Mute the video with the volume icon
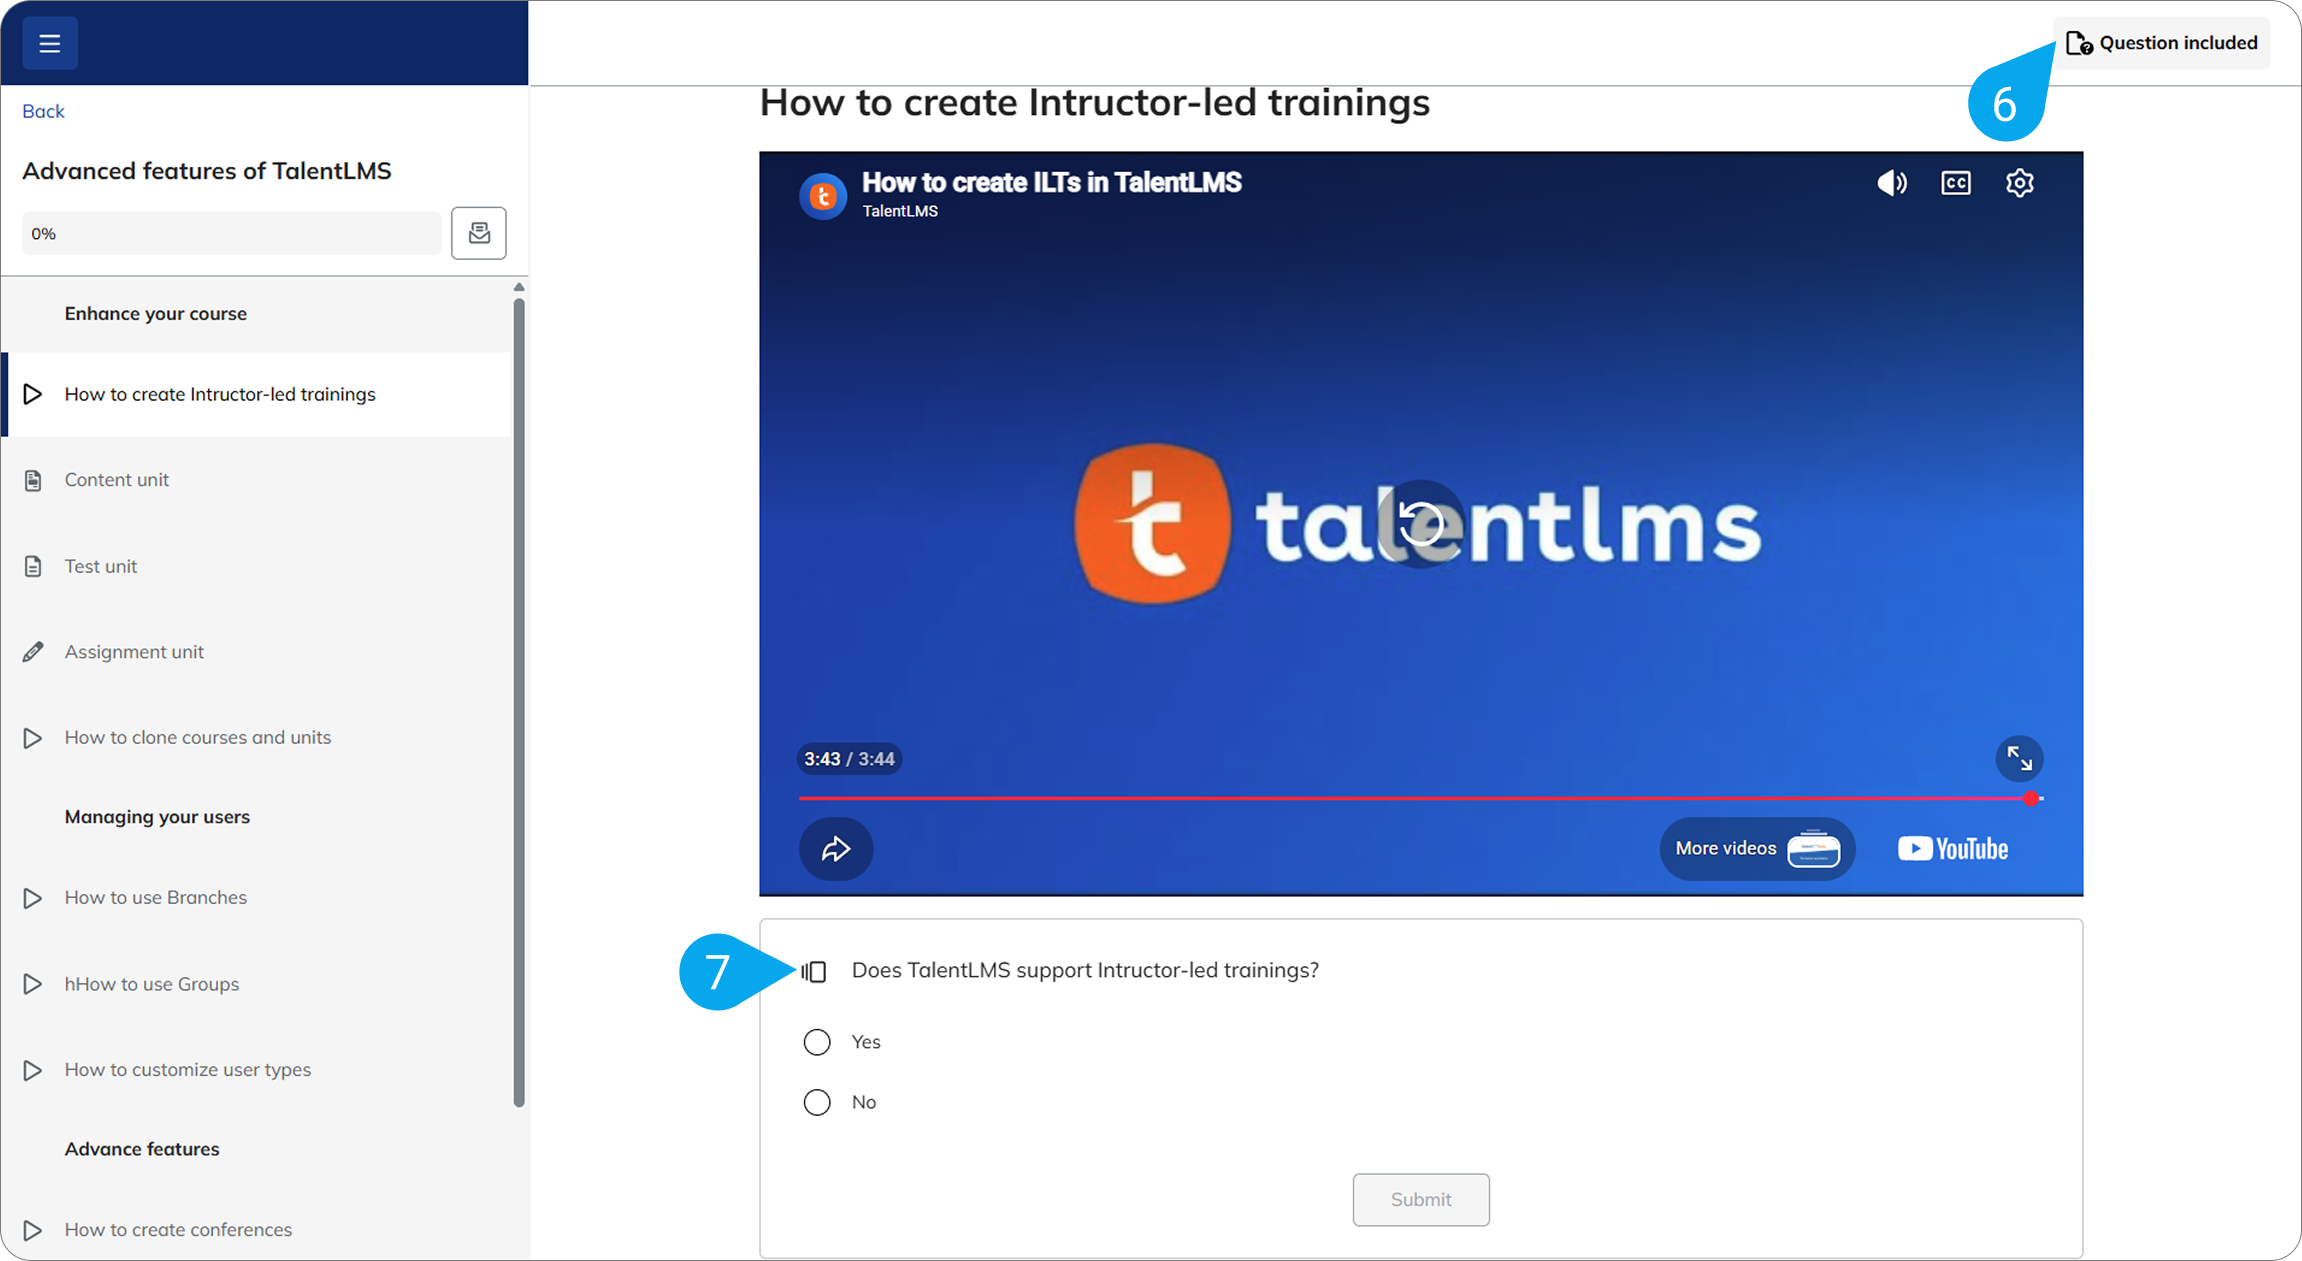Viewport: 2302px width, 1261px height. click(x=1892, y=183)
